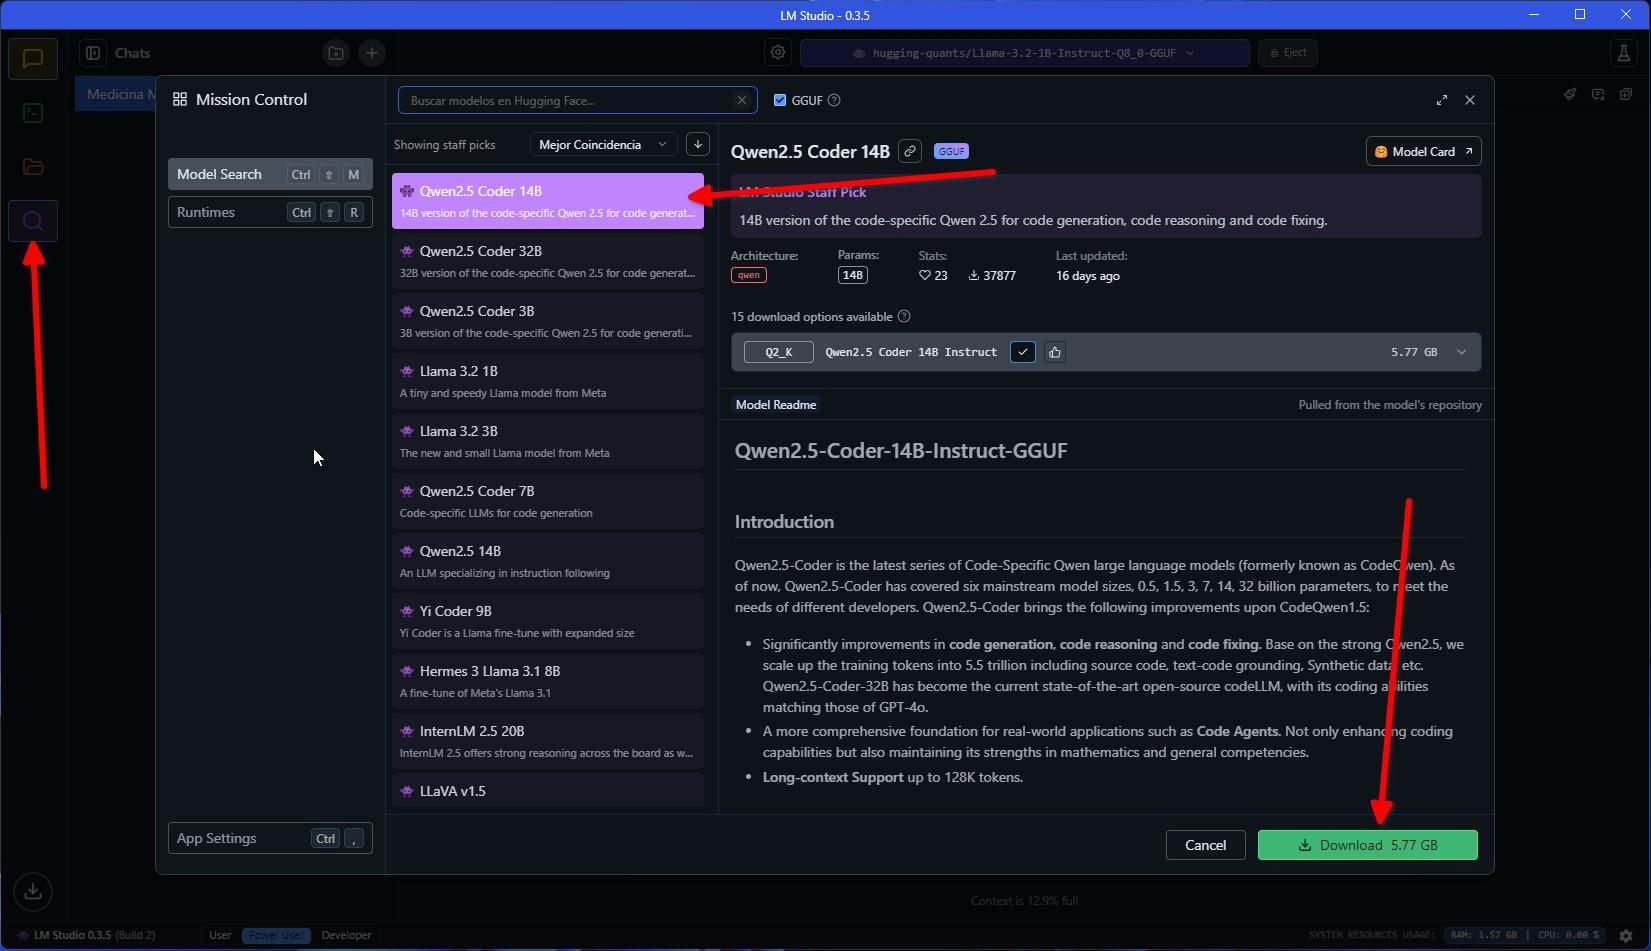Open the Model Search tab
The width and height of the screenshot is (1651, 951).
click(x=270, y=174)
